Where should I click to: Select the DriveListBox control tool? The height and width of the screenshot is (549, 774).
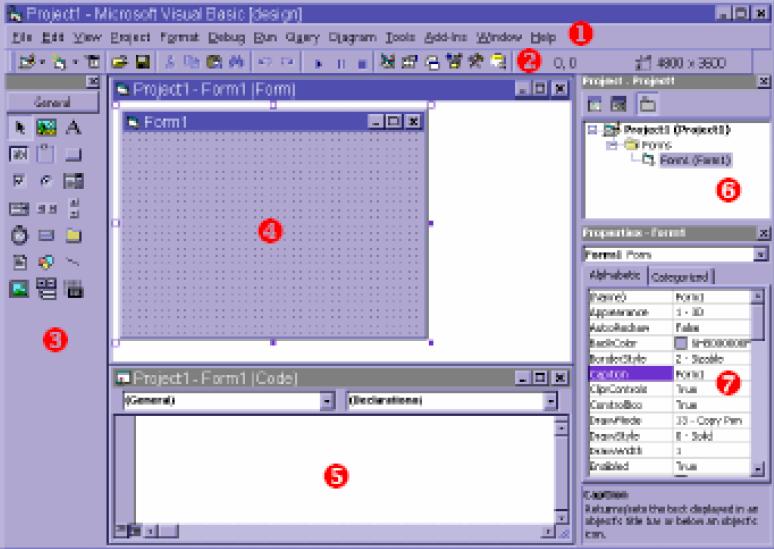tap(46, 235)
